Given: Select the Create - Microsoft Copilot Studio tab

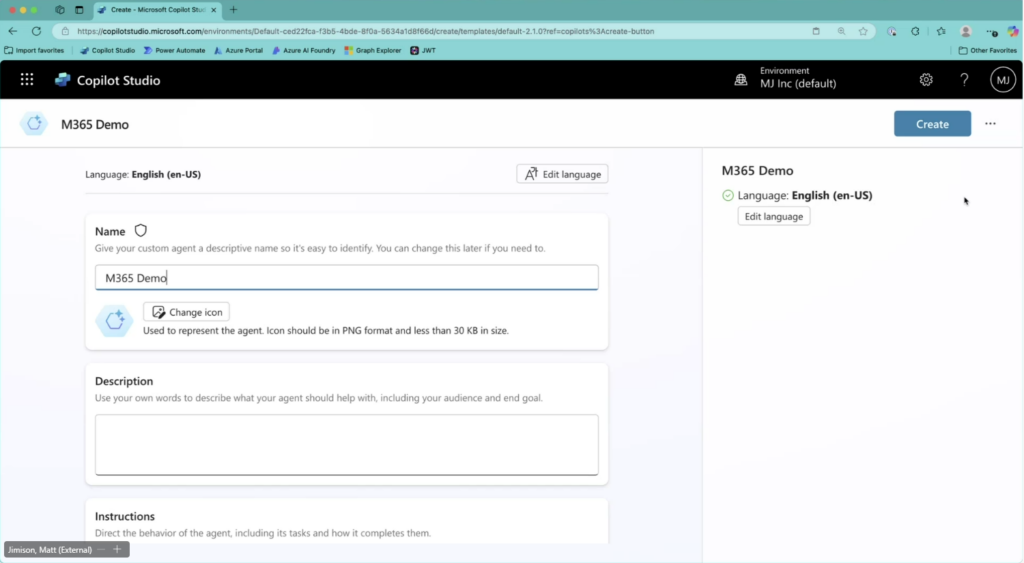Looking at the screenshot, I should [157, 10].
